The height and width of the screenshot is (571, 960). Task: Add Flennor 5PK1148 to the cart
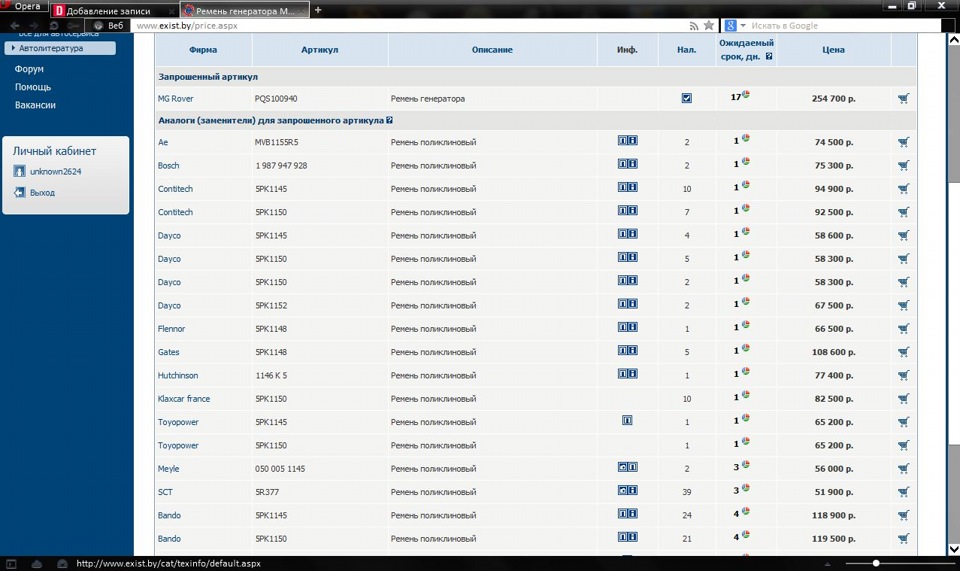click(904, 329)
